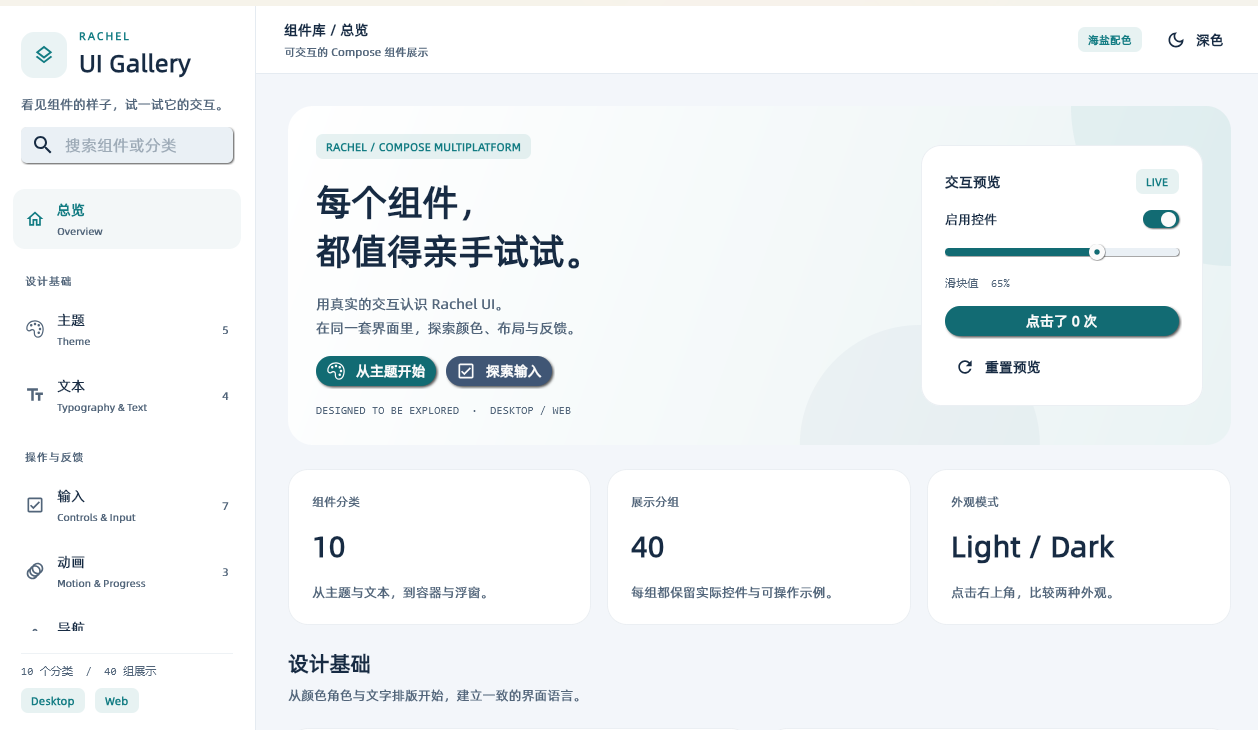Open the 动画 Motion & Progress category
The width and height of the screenshot is (1258, 730).
click(127, 571)
